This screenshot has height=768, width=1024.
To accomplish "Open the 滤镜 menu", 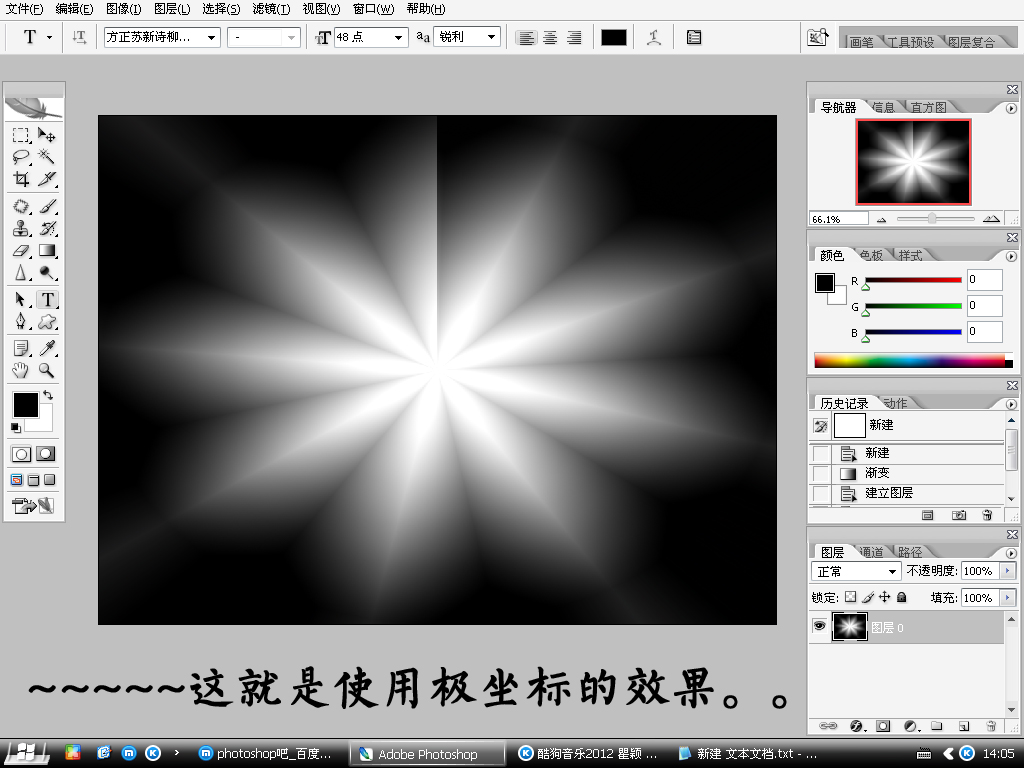I will click(271, 9).
